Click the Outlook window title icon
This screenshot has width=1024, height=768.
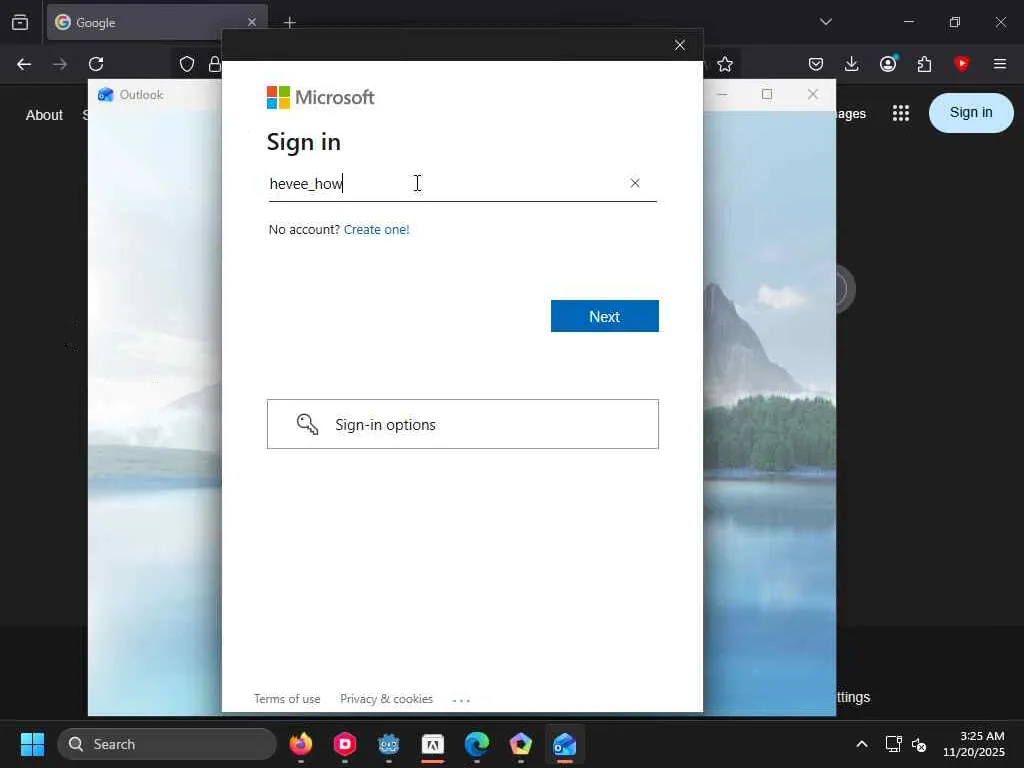(106, 95)
